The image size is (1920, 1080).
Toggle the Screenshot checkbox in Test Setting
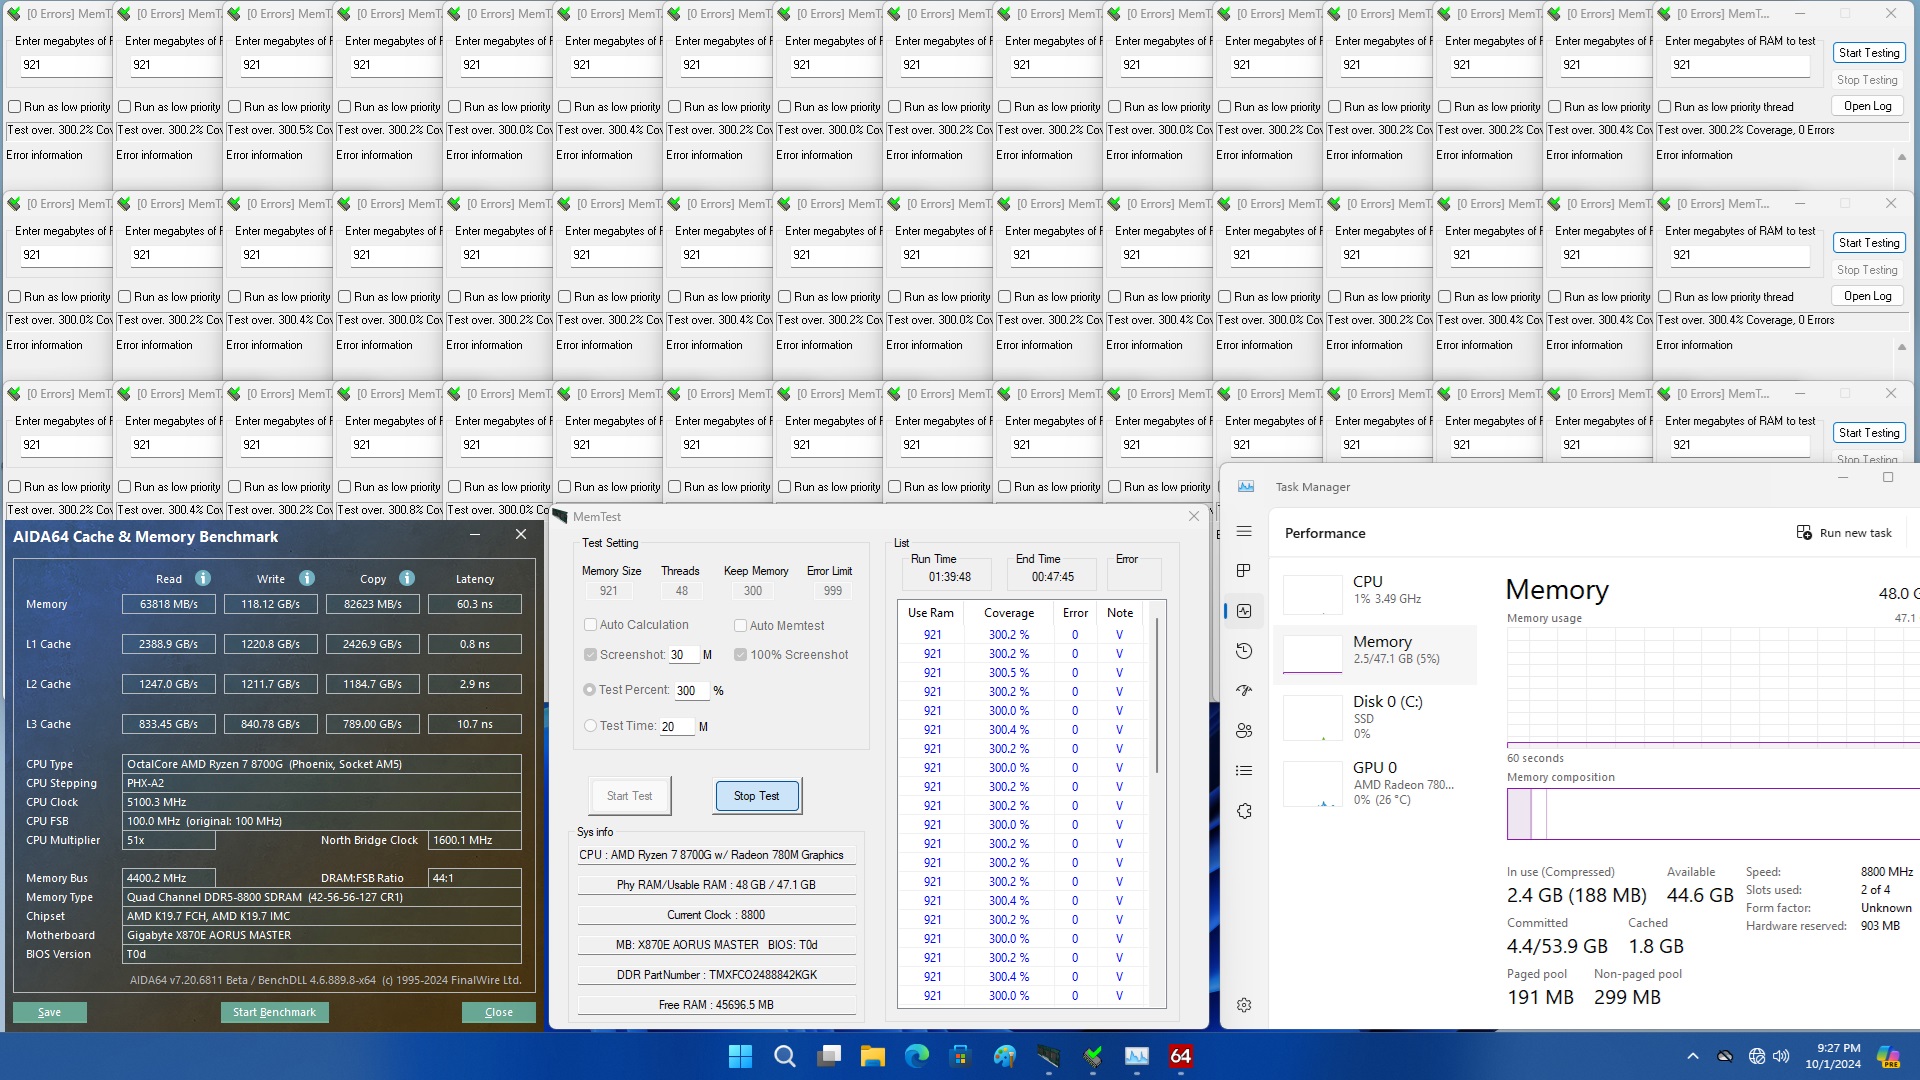click(x=591, y=655)
